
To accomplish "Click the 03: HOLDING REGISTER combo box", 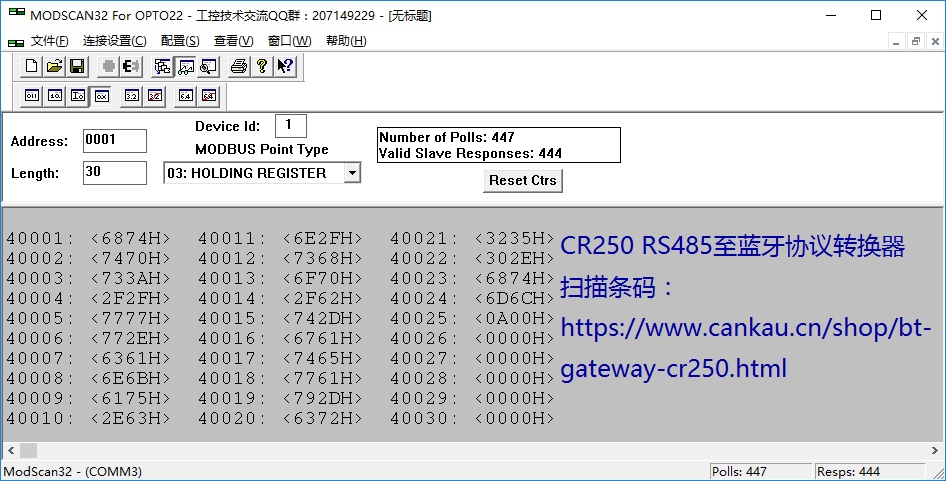I will click(262, 173).
